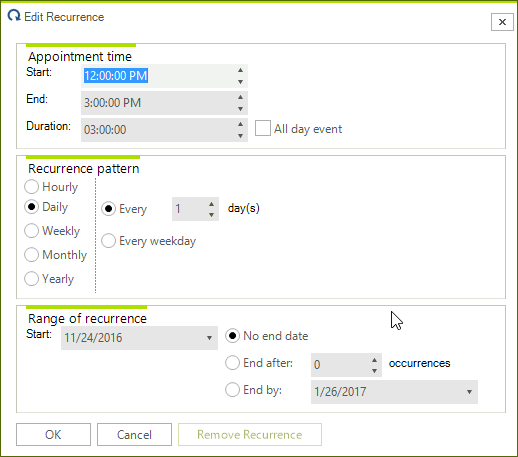This screenshot has width=518, height=457.
Task: Increase the End after occurrences count
Action: tap(374, 360)
